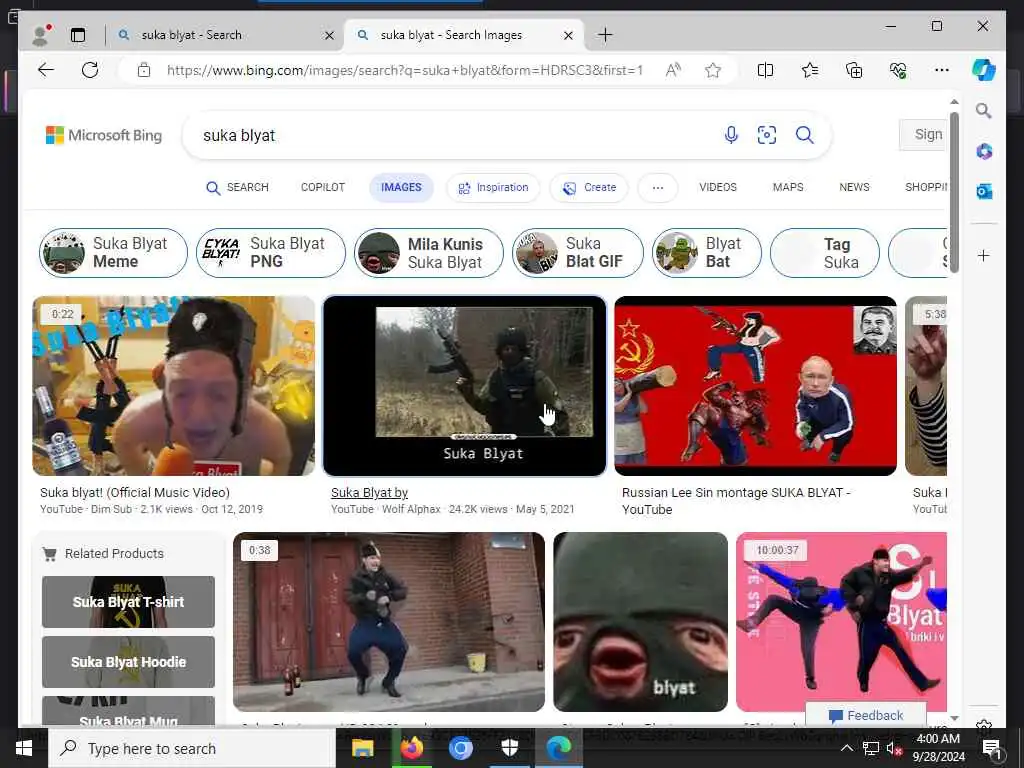Select 'Blyat Bat' suggestion chip
The image size is (1024, 768).
coord(707,253)
